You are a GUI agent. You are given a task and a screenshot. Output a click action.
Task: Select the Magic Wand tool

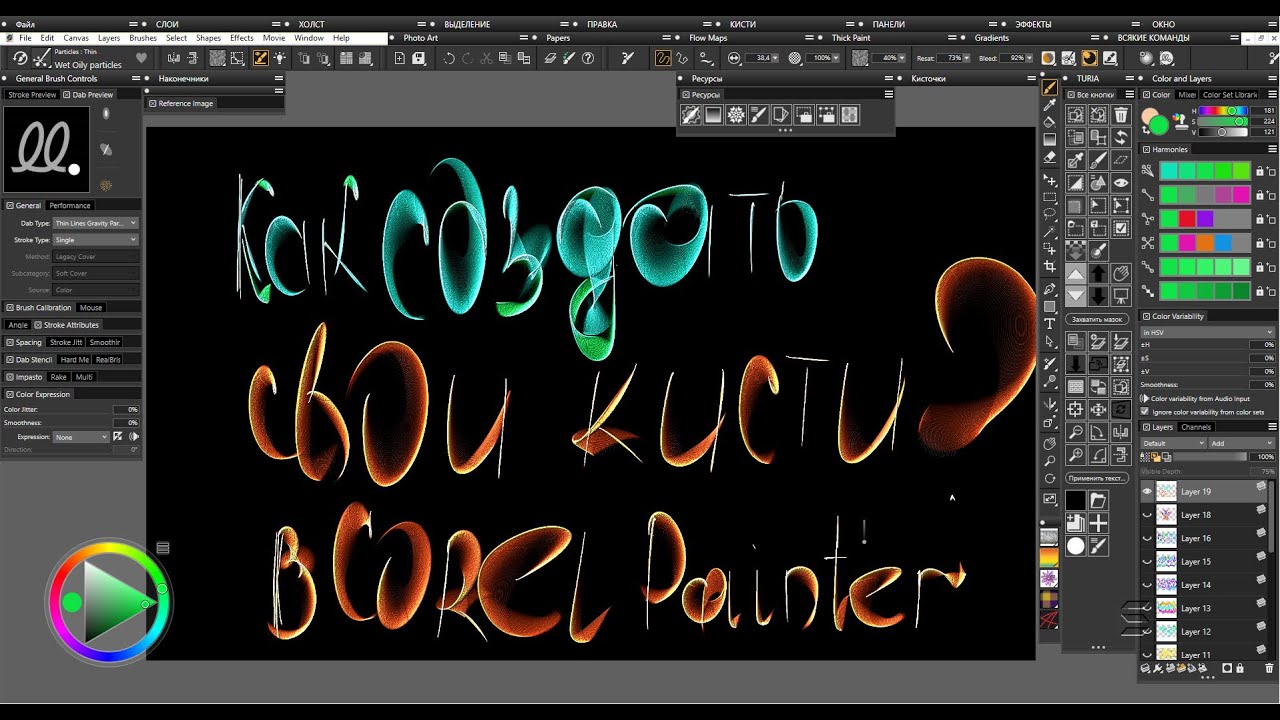[1050, 231]
